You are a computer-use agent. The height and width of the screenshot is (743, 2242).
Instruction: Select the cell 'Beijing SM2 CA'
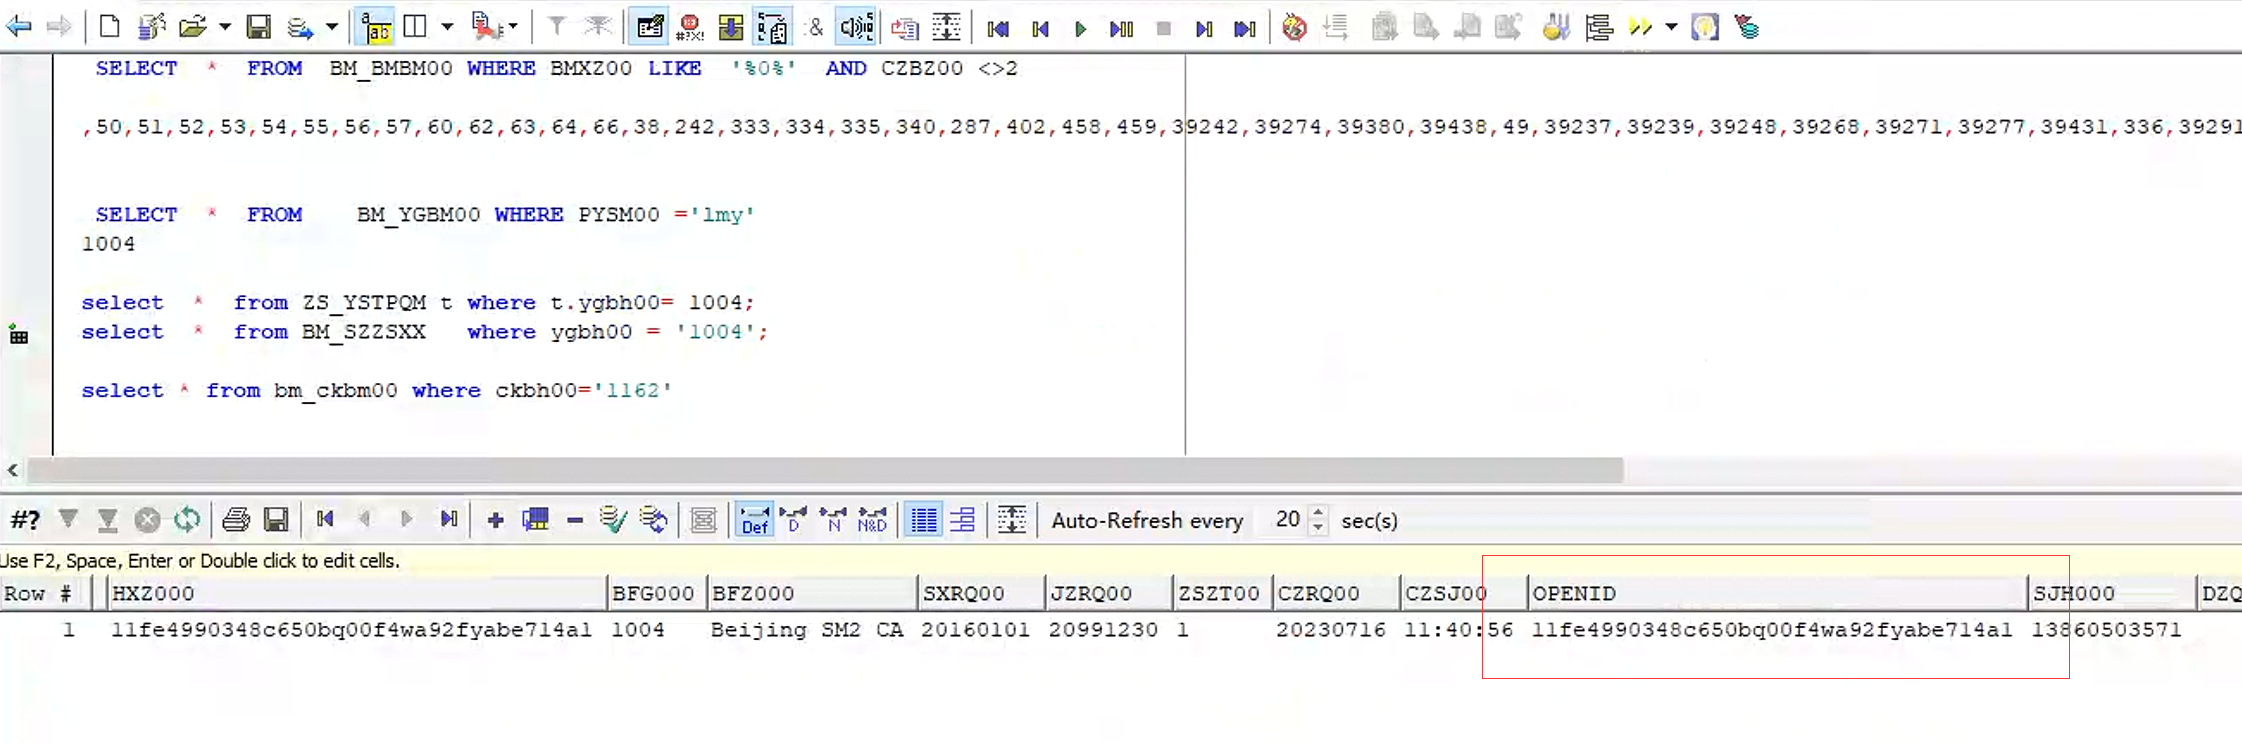[x=807, y=630]
